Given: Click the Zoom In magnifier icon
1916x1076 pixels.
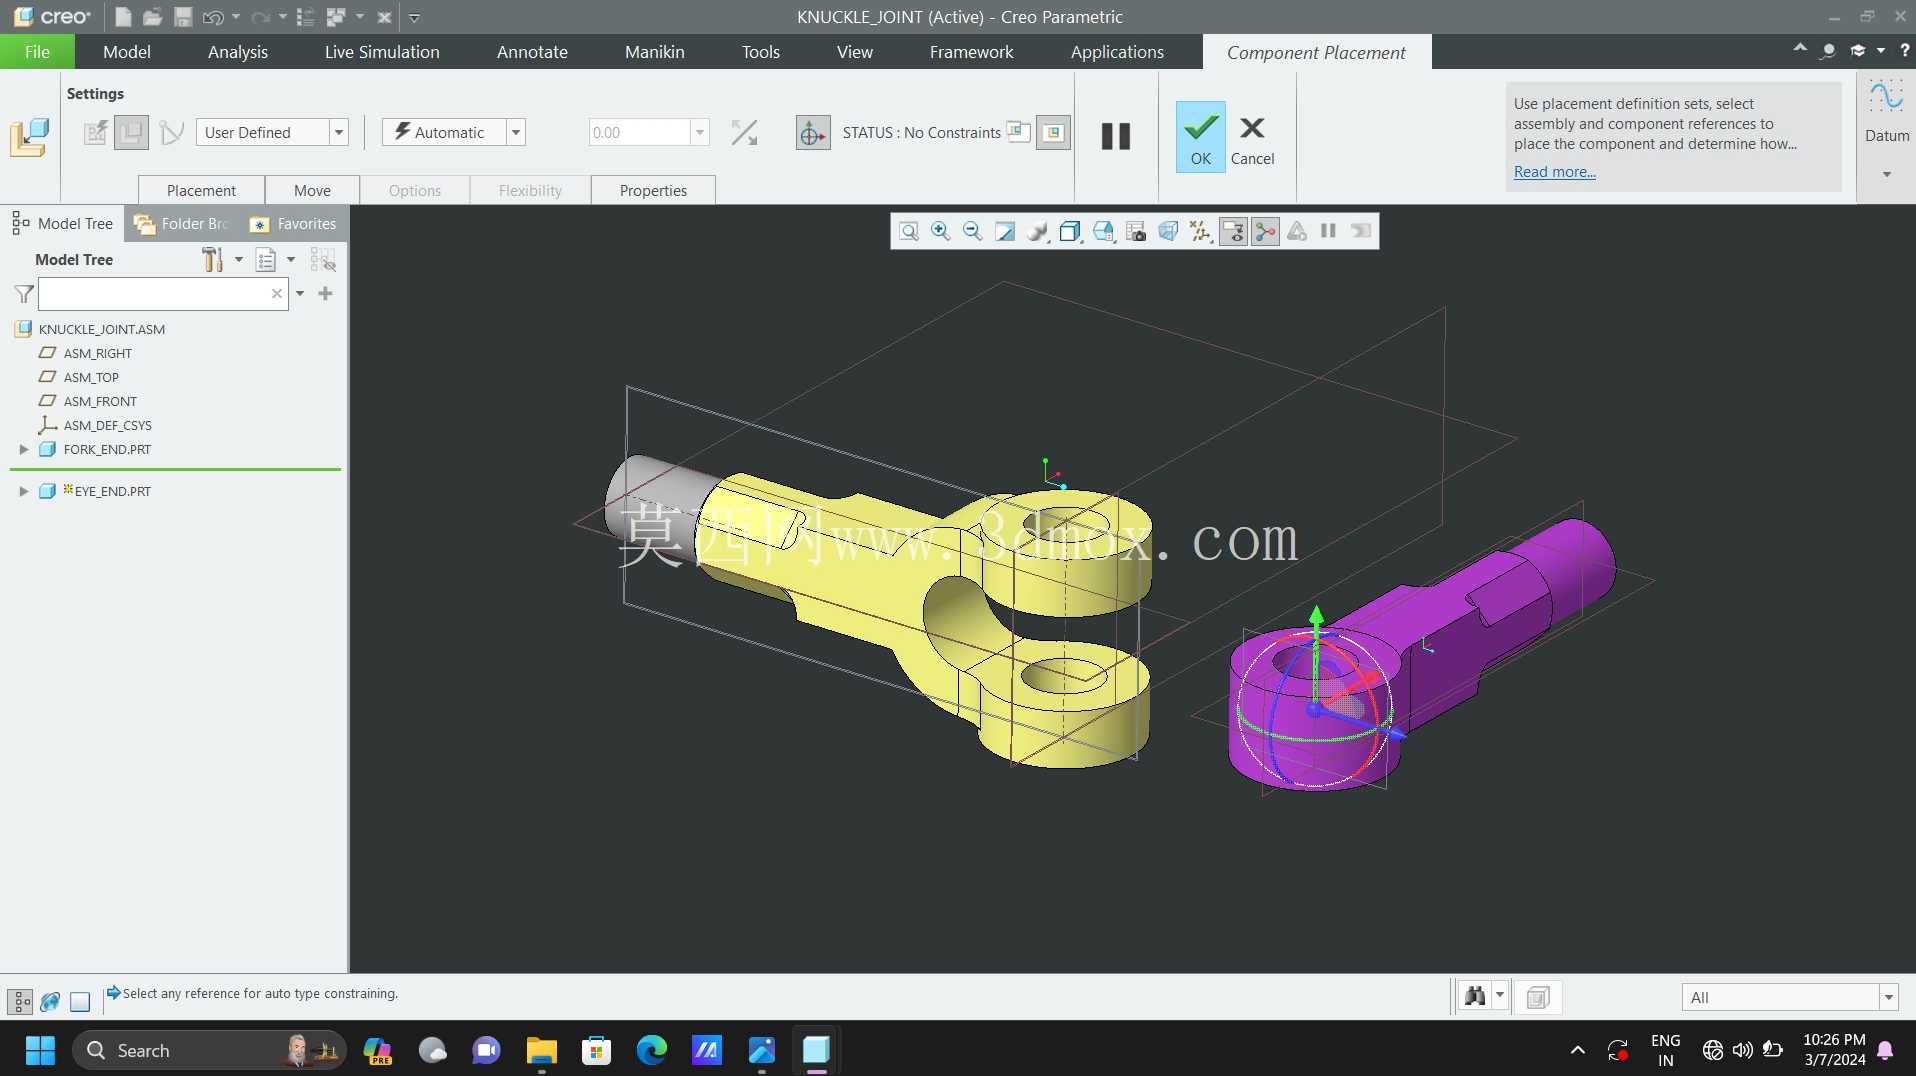Looking at the screenshot, I should point(940,232).
